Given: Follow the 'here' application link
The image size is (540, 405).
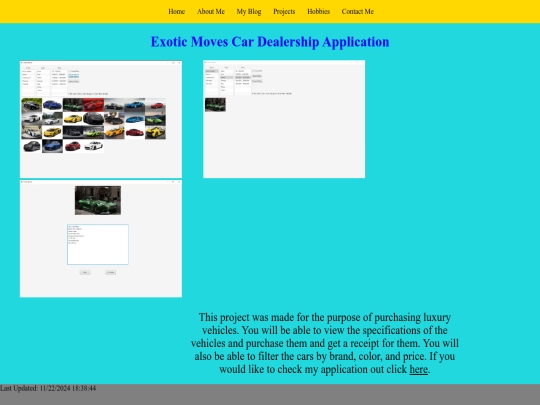Looking at the screenshot, I should click(x=418, y=369).
